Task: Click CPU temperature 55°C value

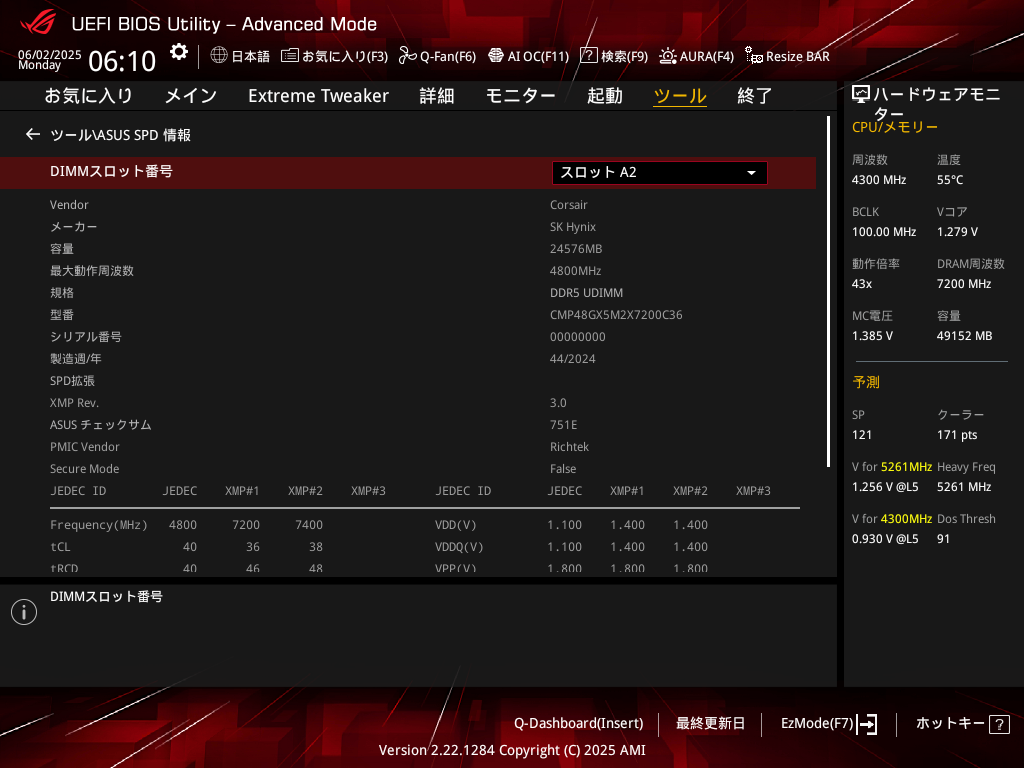Action: point(950,180)
